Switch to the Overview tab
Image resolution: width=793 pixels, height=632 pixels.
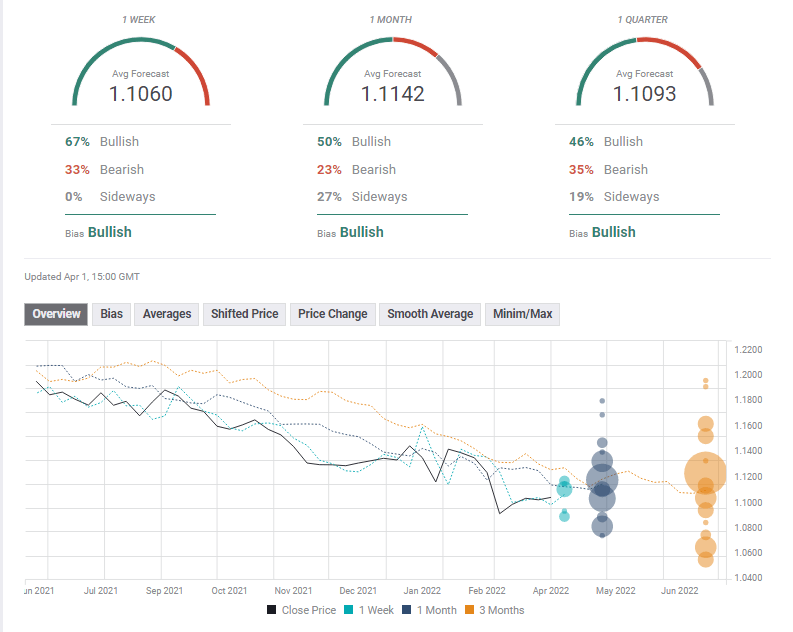tap(56, 314)
